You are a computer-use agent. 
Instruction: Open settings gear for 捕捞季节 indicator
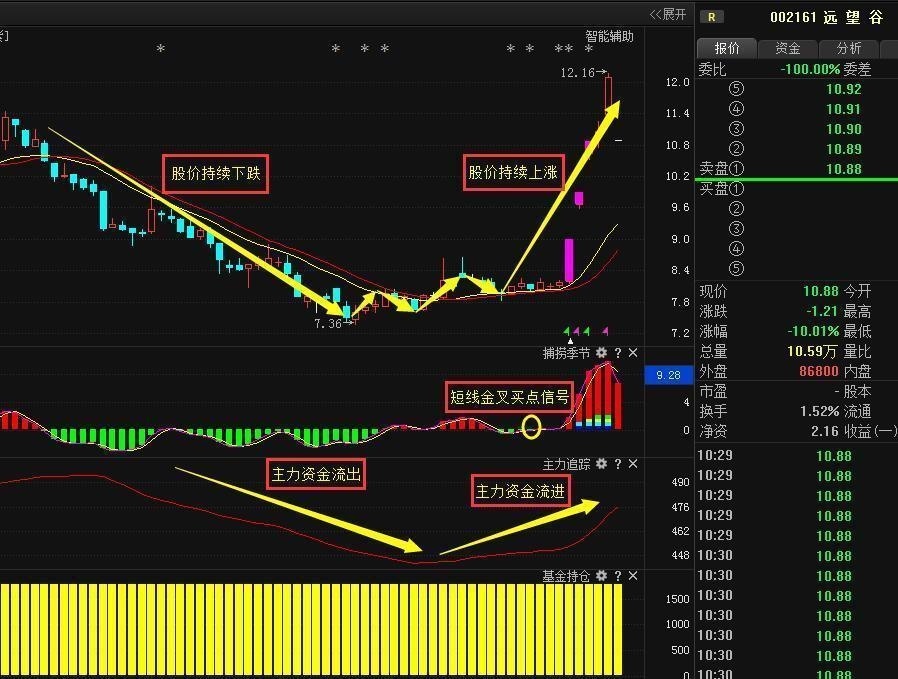(601, 353)
